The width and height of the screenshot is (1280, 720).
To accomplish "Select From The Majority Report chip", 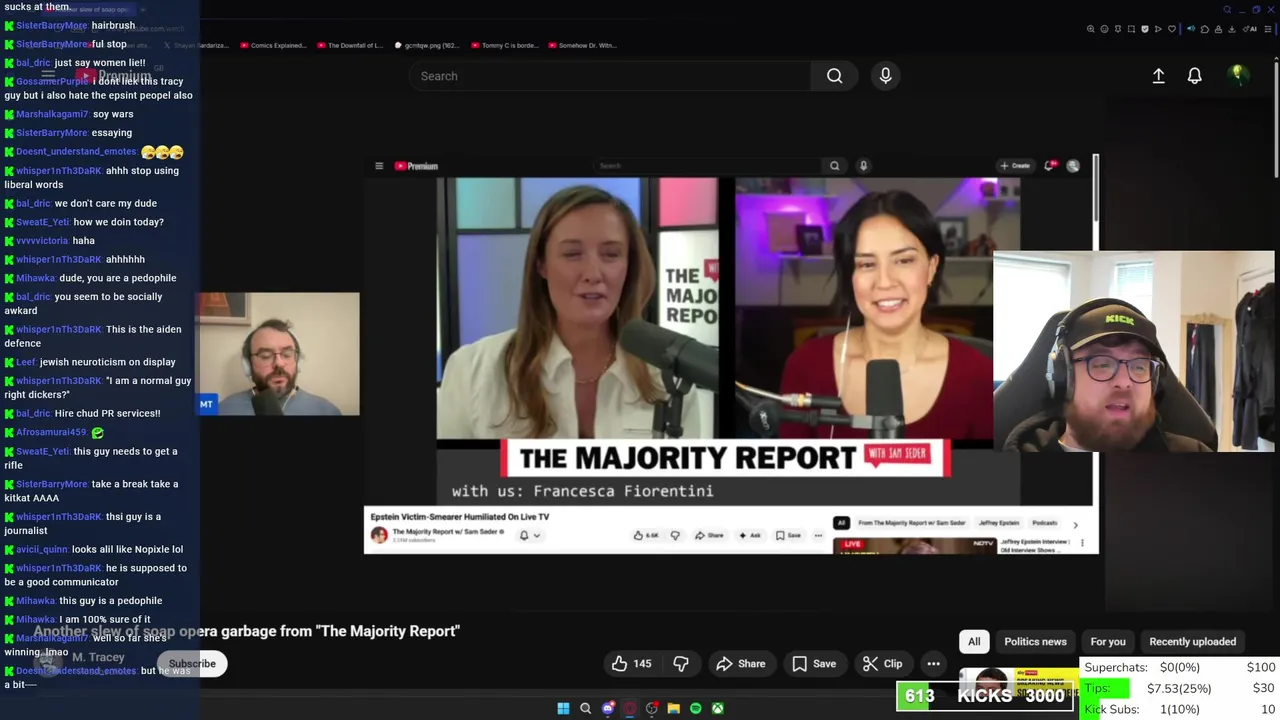I will pos(912,523).
